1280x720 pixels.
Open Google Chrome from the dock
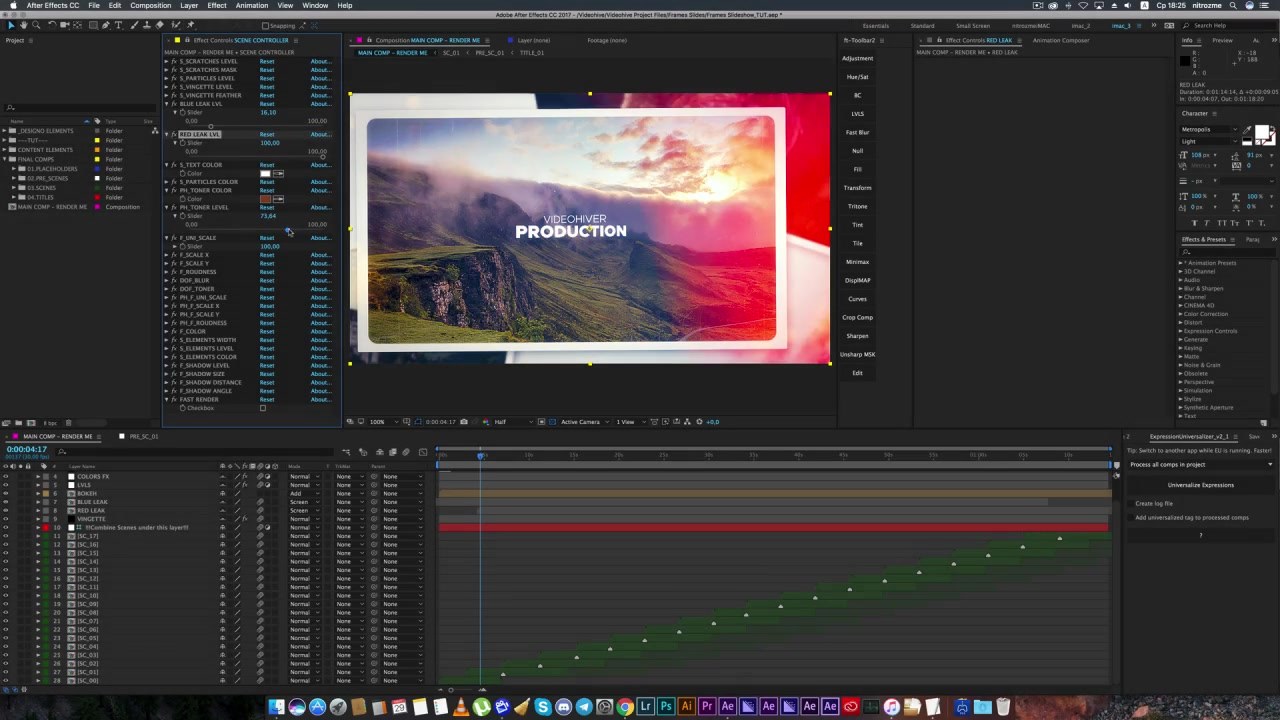pos(625,707)
